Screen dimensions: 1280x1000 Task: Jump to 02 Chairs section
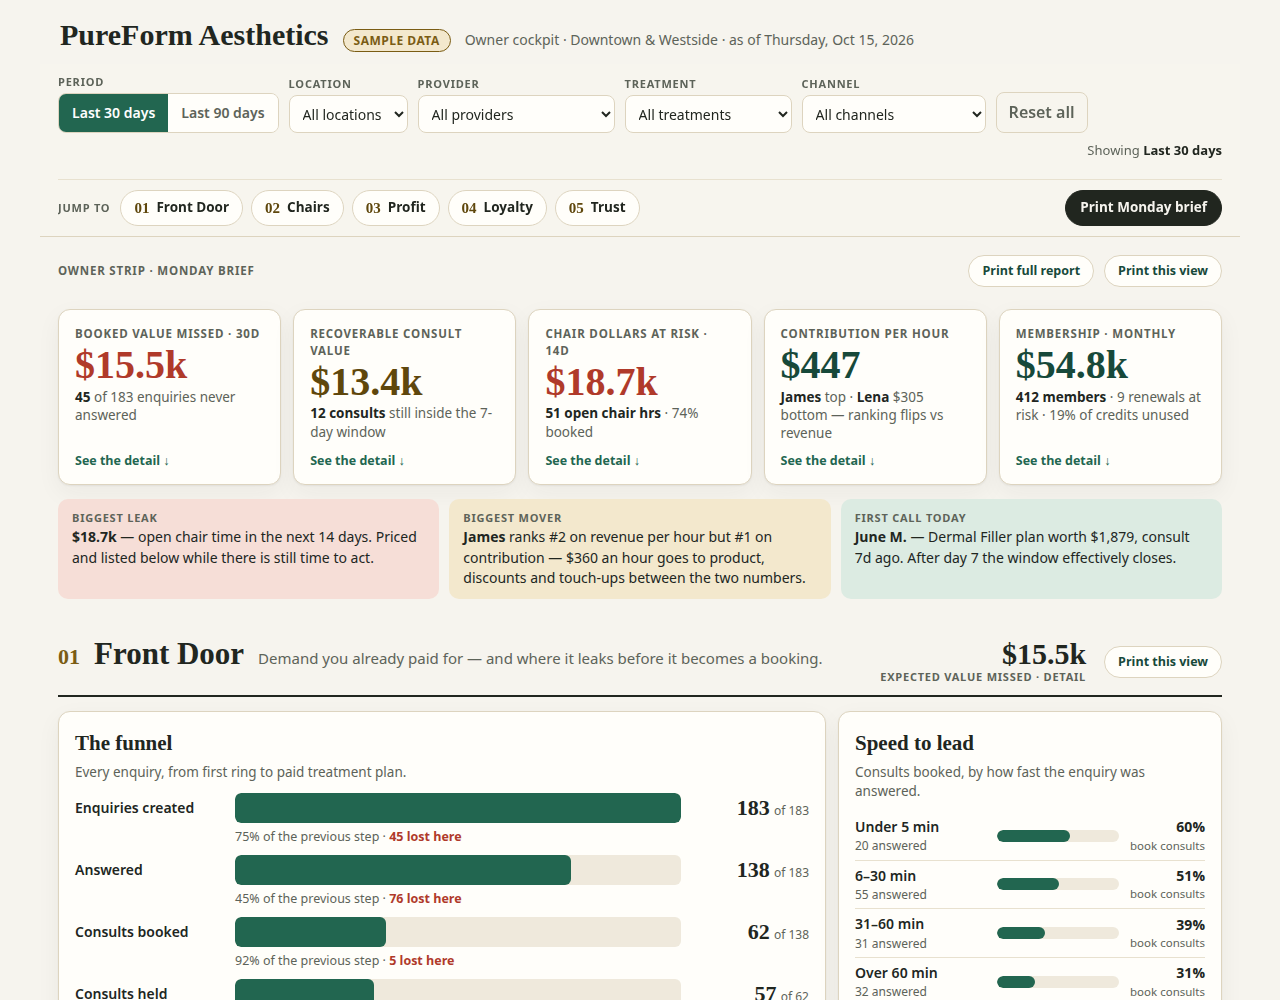[297, 208]
